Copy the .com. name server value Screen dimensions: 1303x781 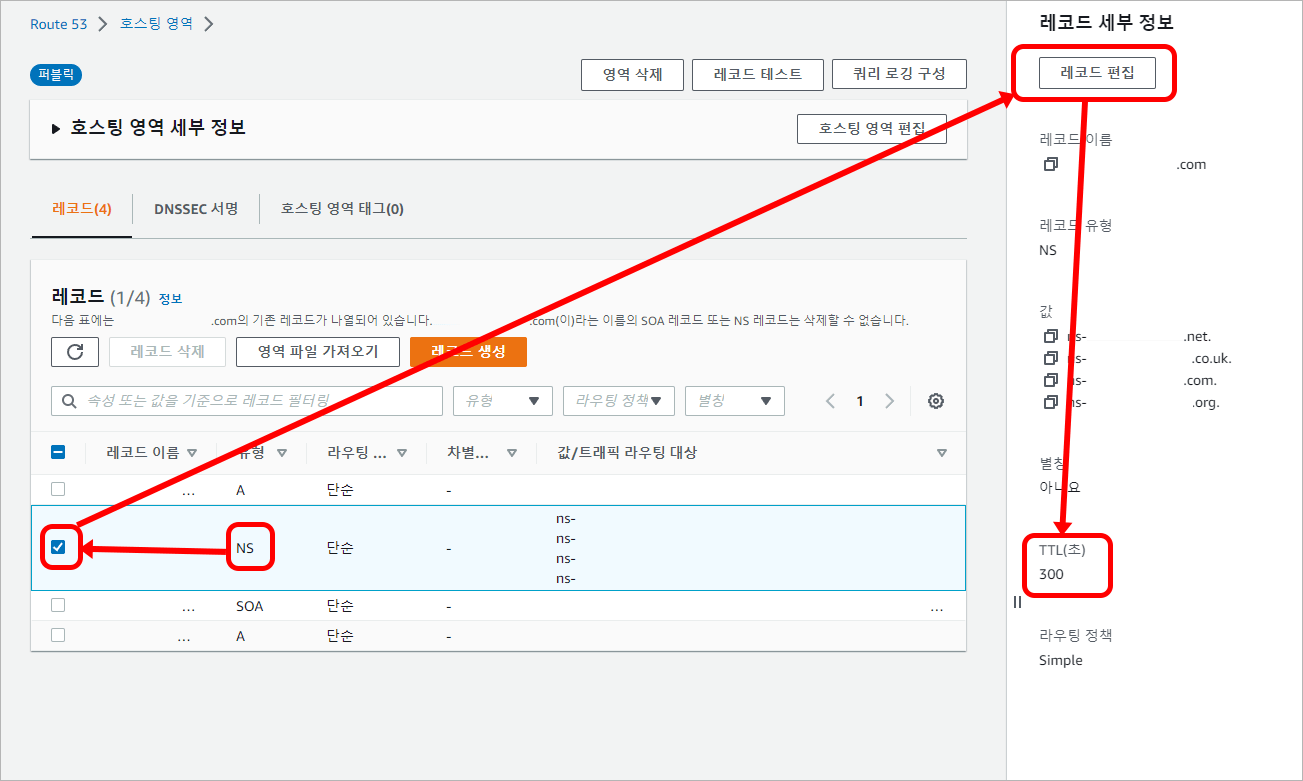[1050, 380]
